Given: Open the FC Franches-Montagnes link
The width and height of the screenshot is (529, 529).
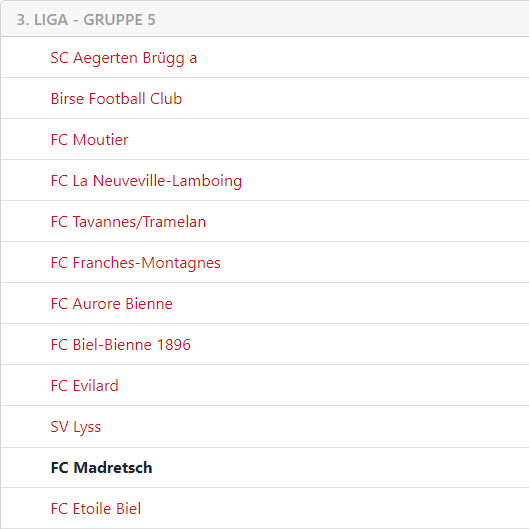Looking at the screenshot, I should (135, 263).
